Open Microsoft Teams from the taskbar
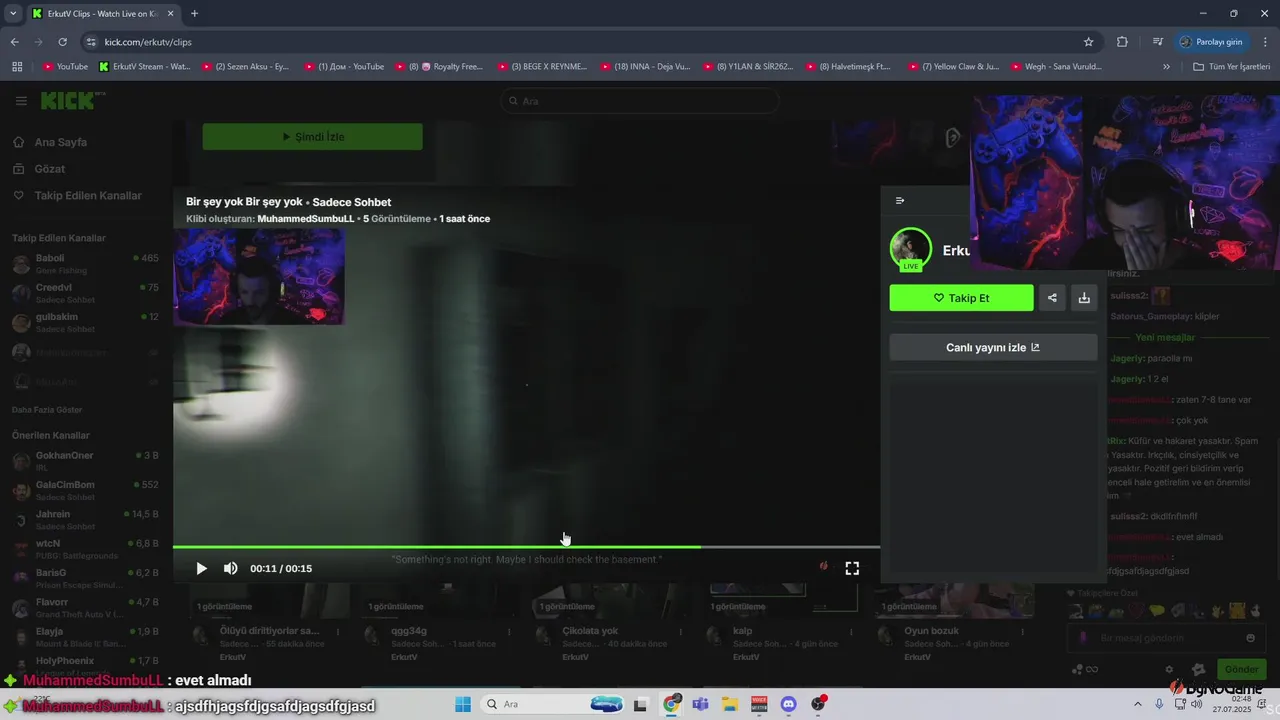 point(701,704)
